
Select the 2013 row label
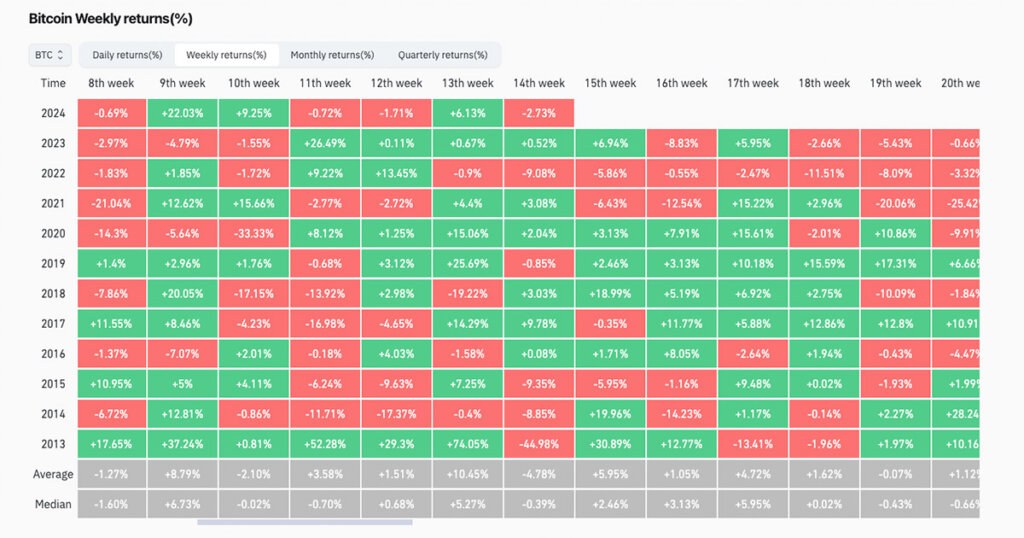(x=54, y=444)
